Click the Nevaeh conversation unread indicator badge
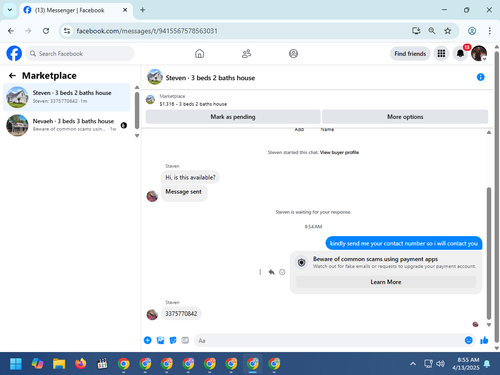This screenshot has height=375, width=500. (124, 125)
